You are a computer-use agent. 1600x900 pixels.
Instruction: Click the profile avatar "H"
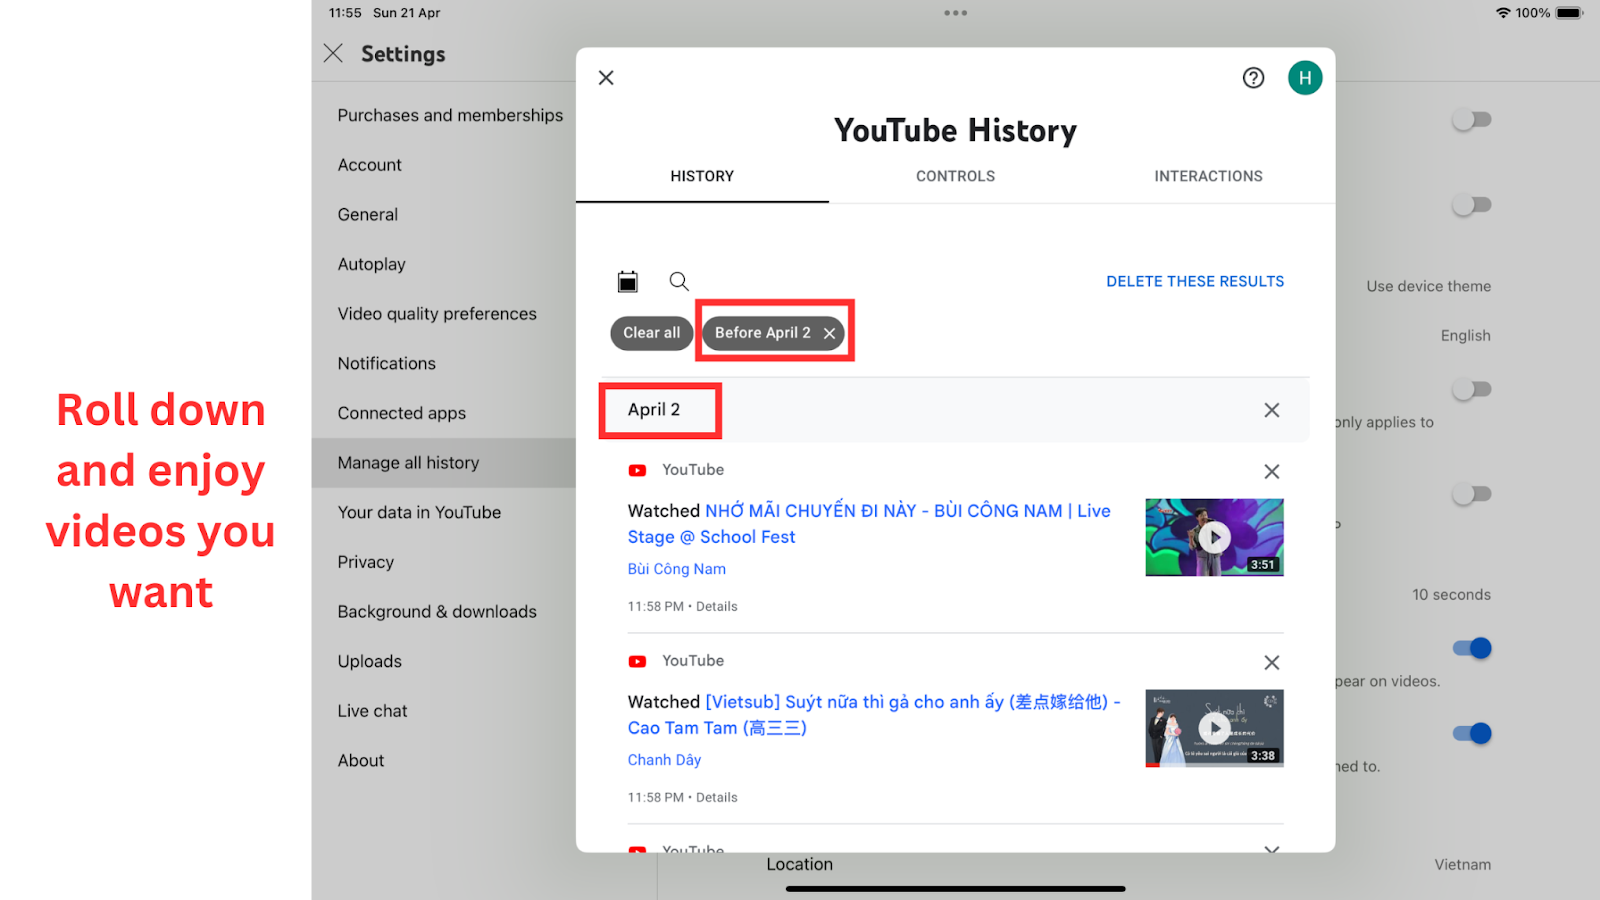(1305, 77)
